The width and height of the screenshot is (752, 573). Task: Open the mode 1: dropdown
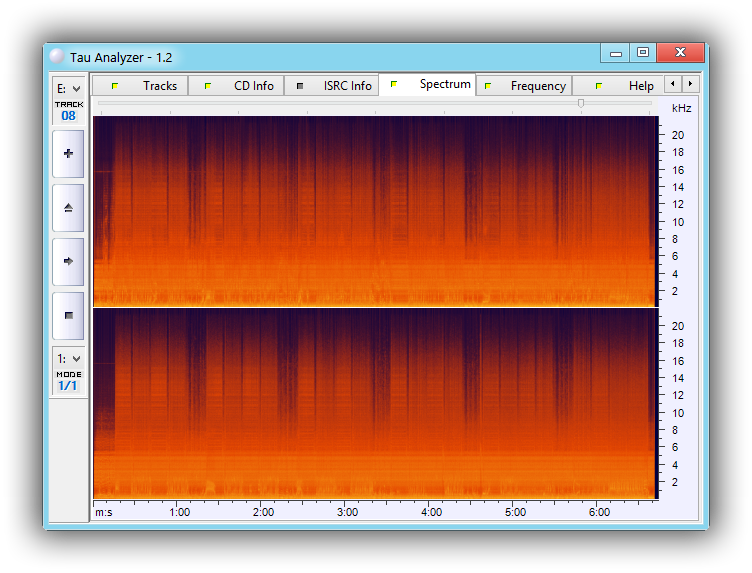tap(69, 359)
